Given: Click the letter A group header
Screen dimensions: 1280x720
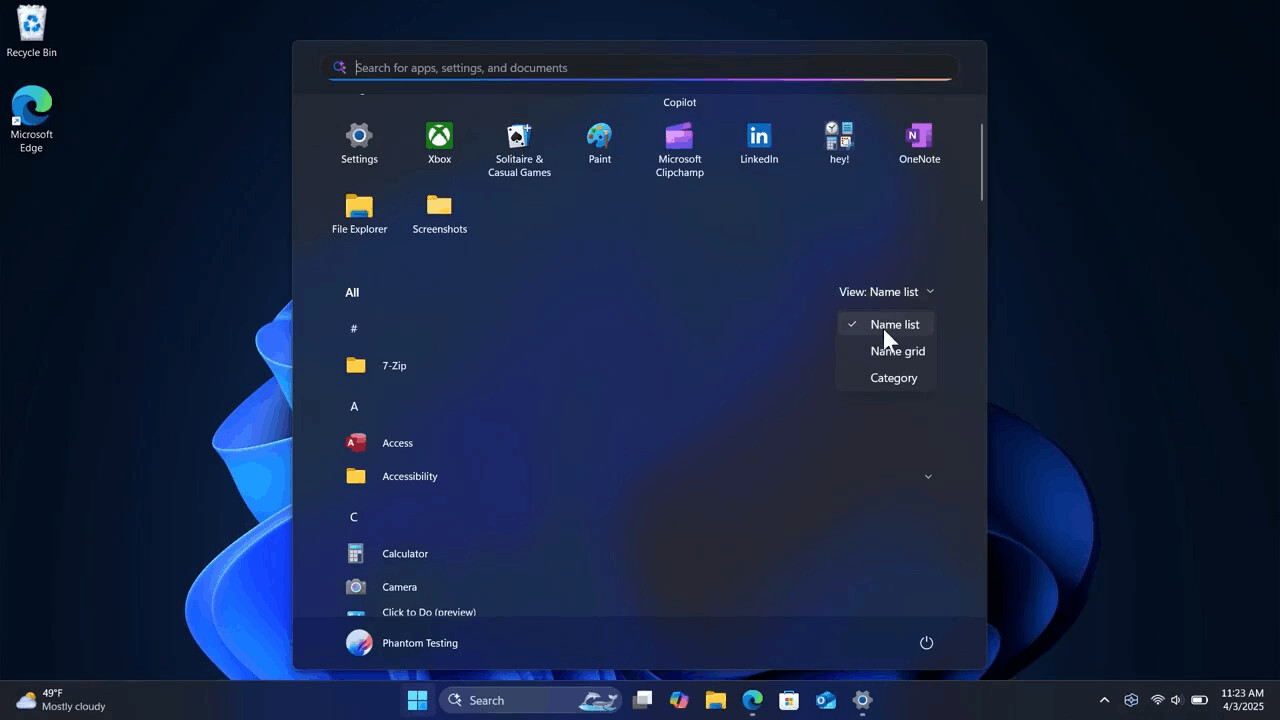Looking at the screenshot, I should pos(354,407).
